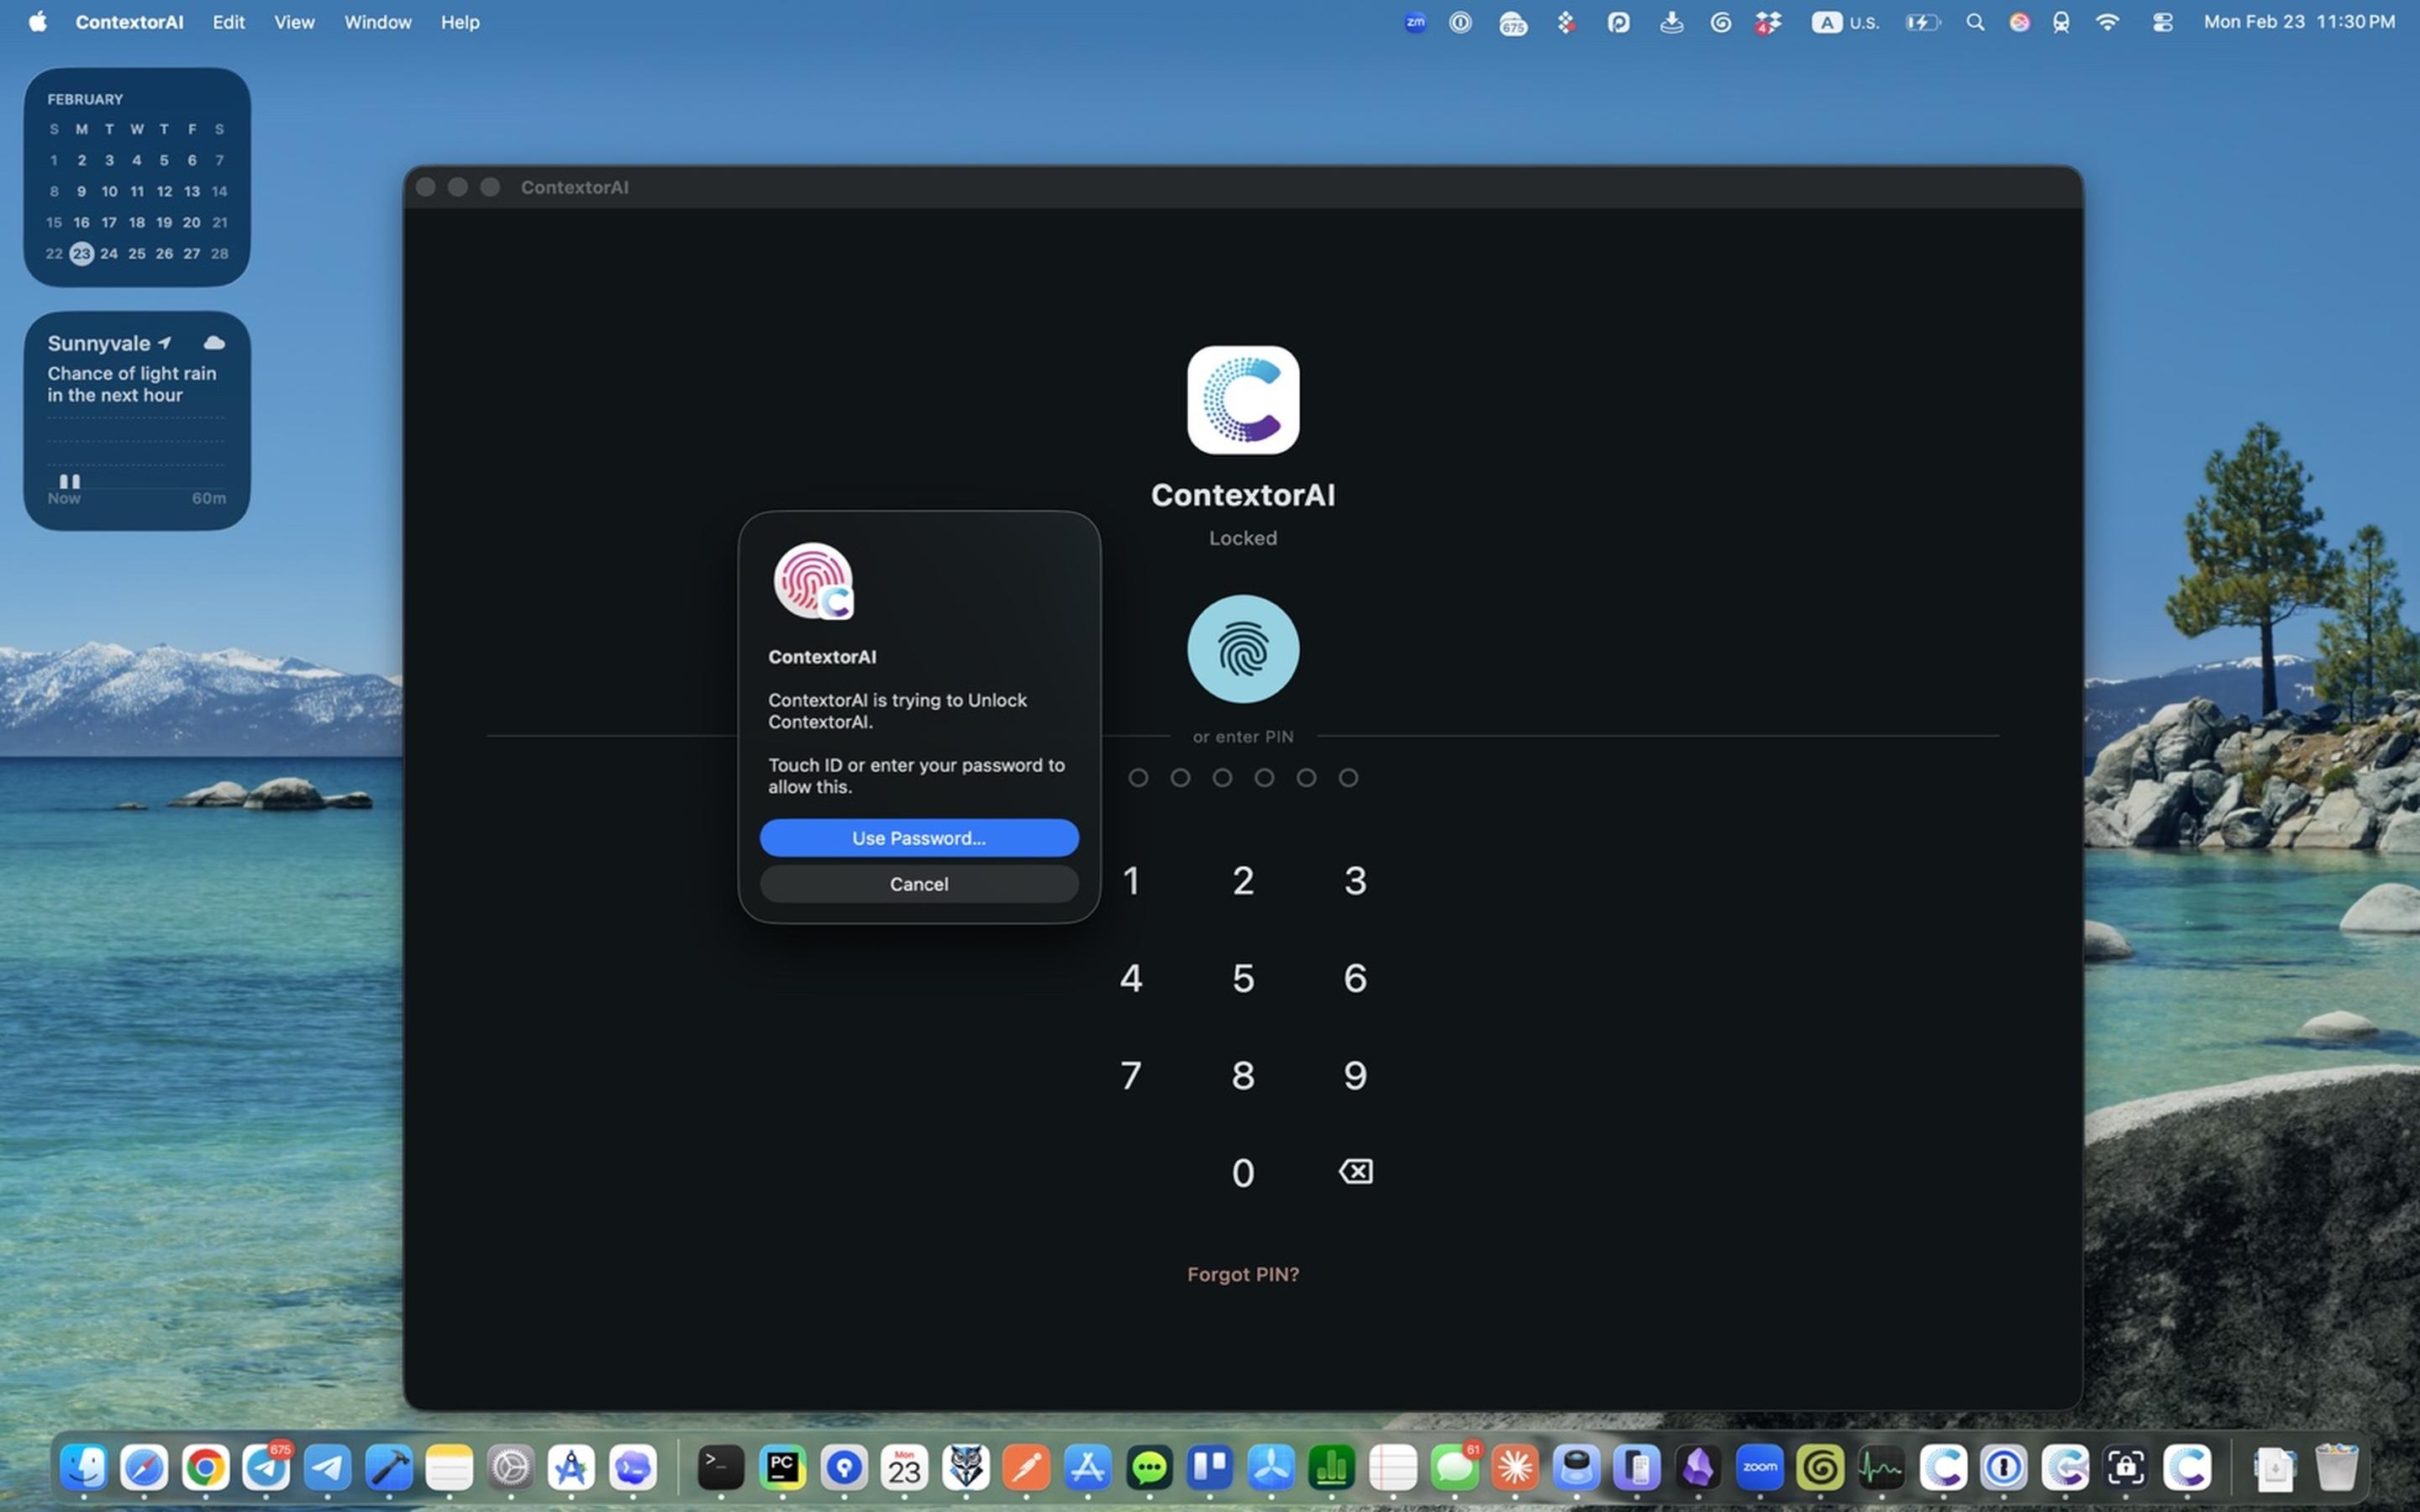Open the View menu
This screenshot has height=1512, width=2420.
pos(293,21)
